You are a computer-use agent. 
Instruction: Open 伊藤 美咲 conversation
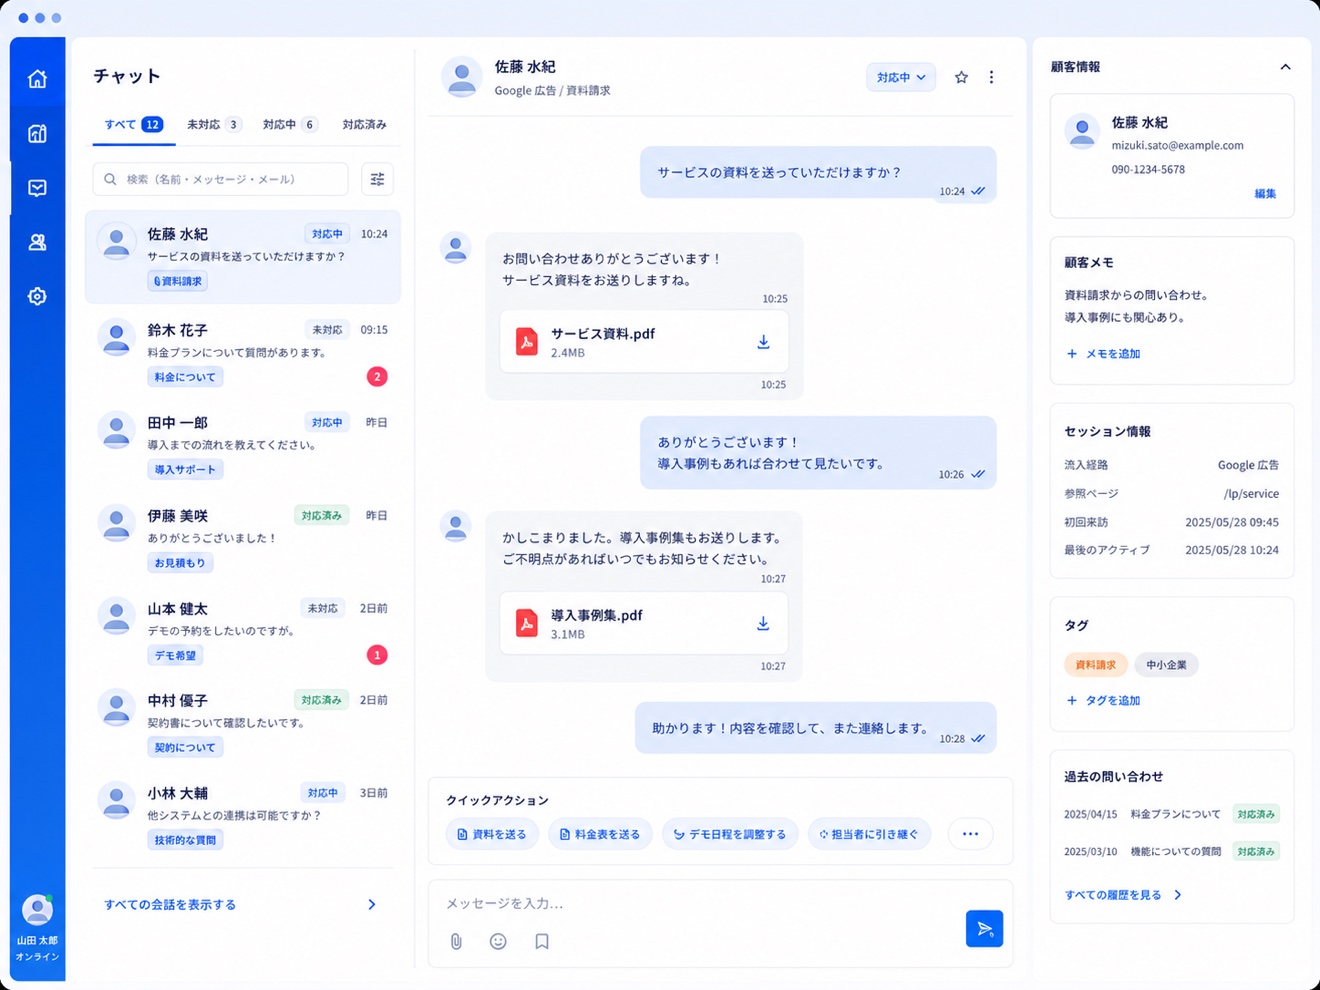click(x=243, y=538)
